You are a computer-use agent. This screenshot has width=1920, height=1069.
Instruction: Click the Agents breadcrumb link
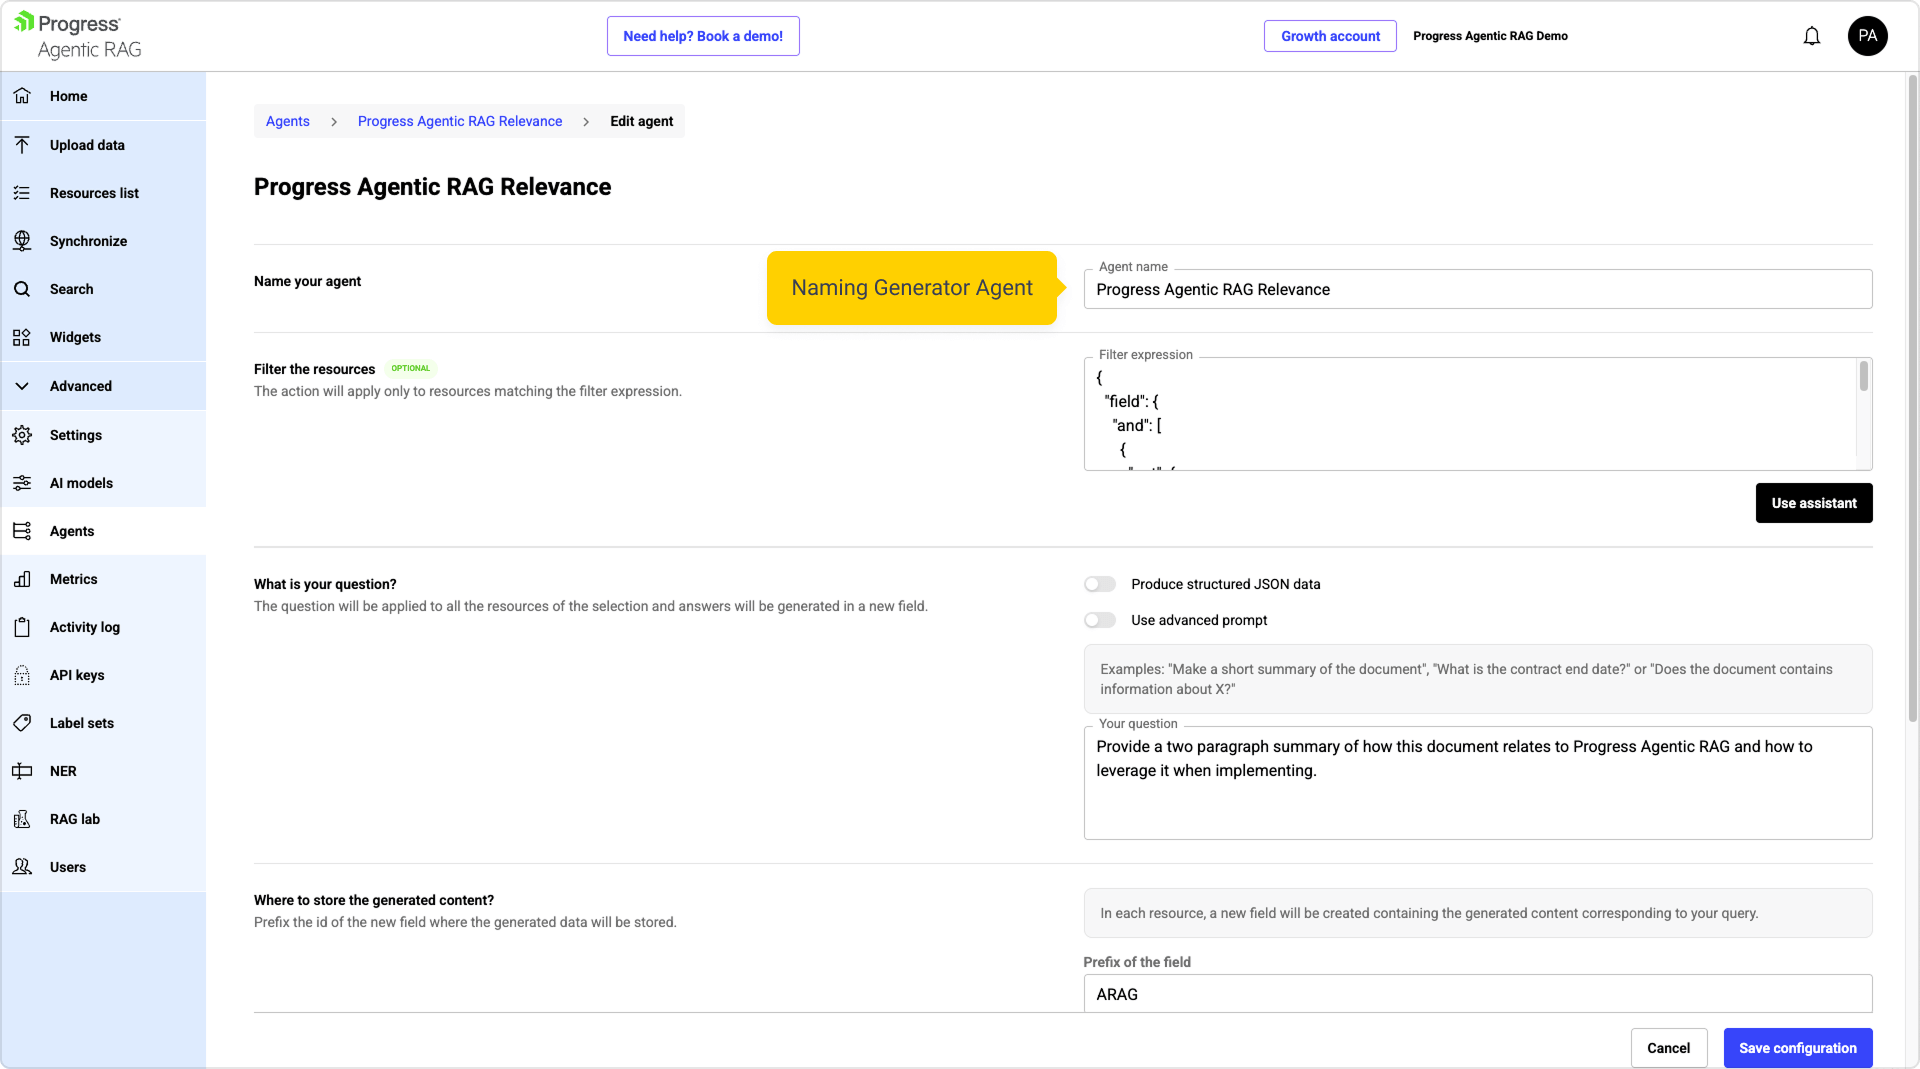click(x=287, y=121)
